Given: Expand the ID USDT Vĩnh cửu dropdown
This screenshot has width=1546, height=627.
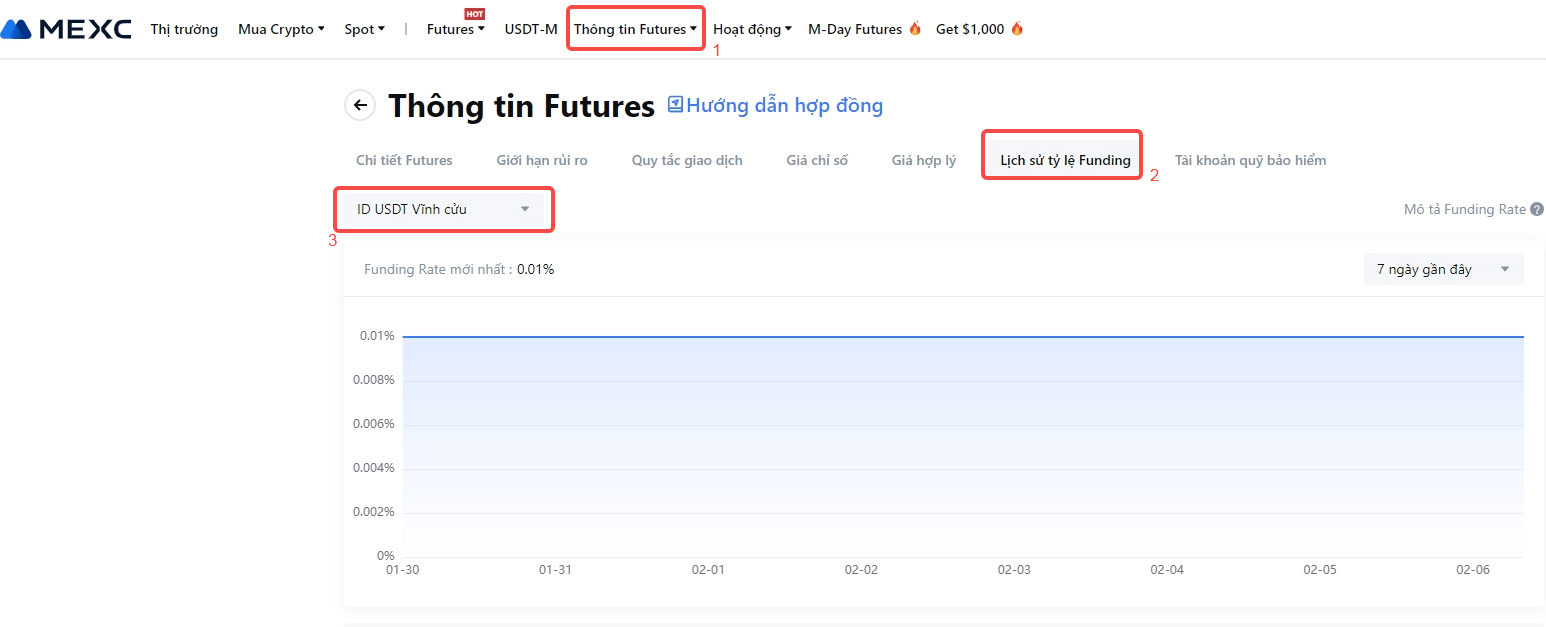Looking at the screenshot, I should (443, 210).
